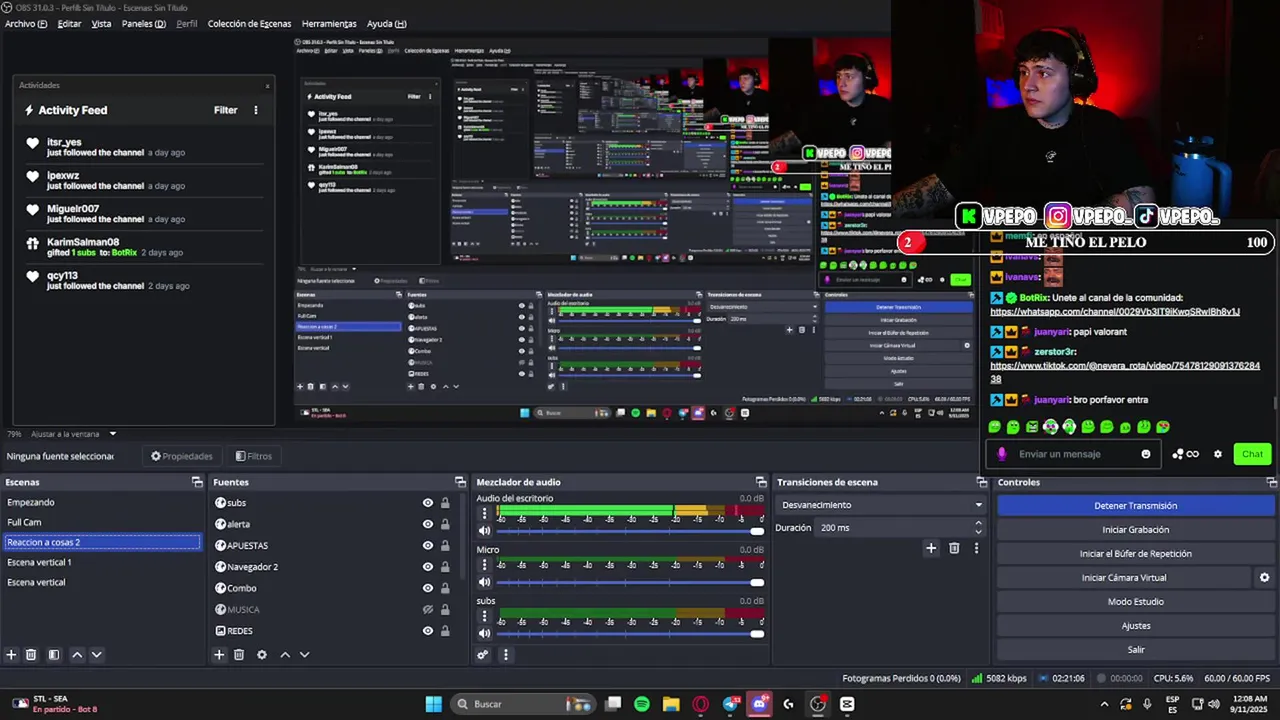Adjust Audio del escritorio volume slider
Image resolution: width=1280 pixels, height=720 pixels.
pyautogui.click(x=629, y=531)
